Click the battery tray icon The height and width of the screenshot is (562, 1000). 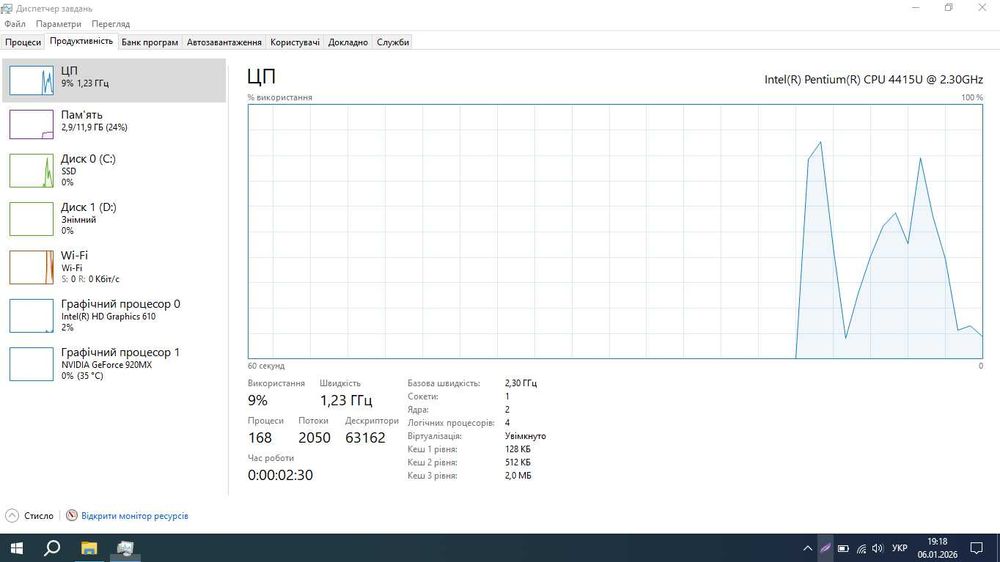tap(843, 548)
